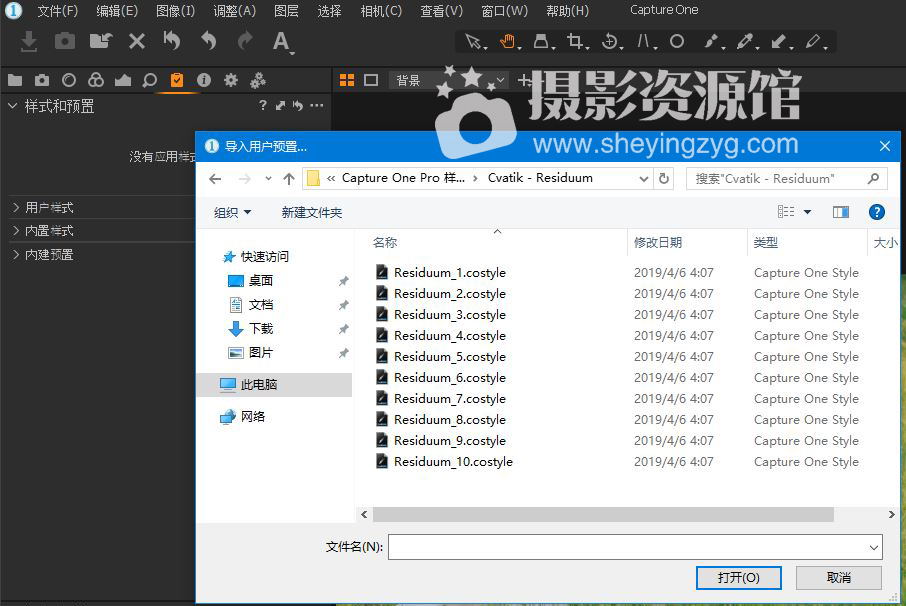Go back in the file dialog
Viewport: 906px width, 606px height.
point(215,179)
